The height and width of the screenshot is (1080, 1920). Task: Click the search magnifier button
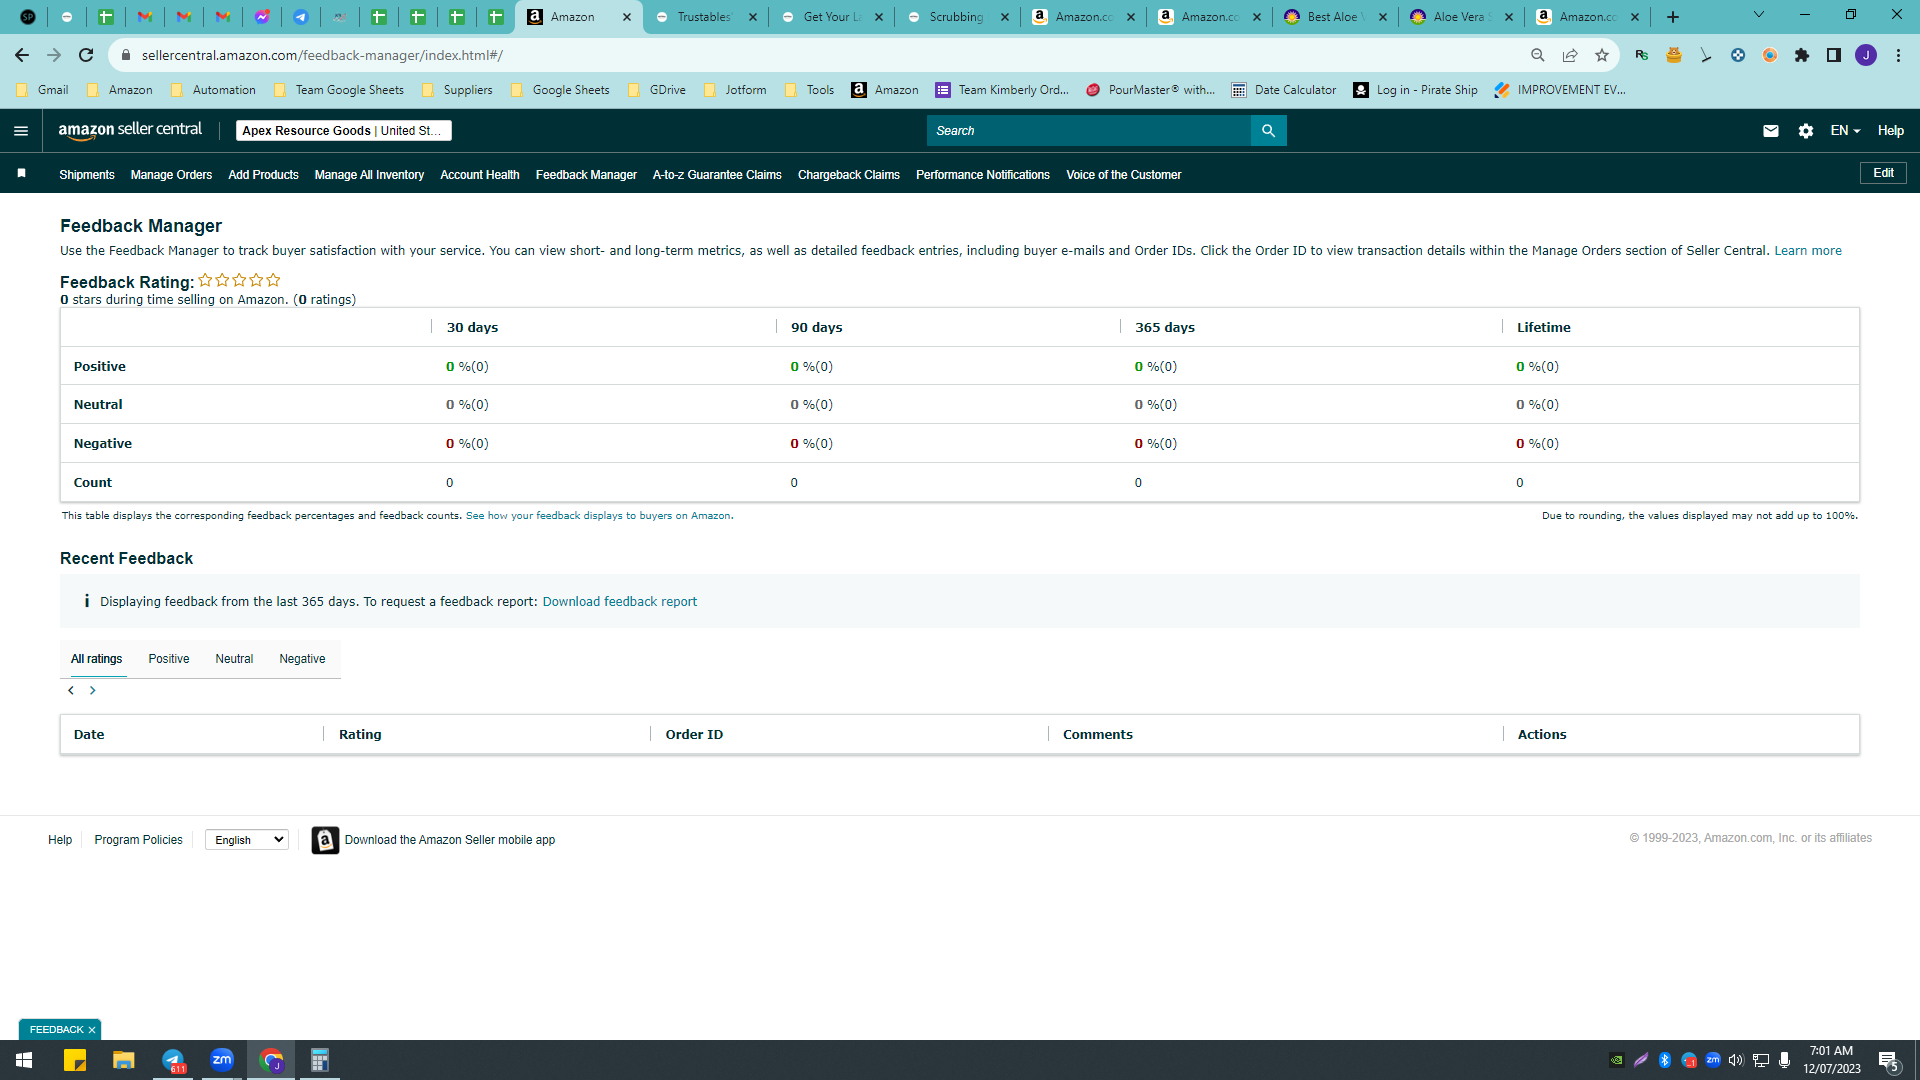[x=1268, y=131]
